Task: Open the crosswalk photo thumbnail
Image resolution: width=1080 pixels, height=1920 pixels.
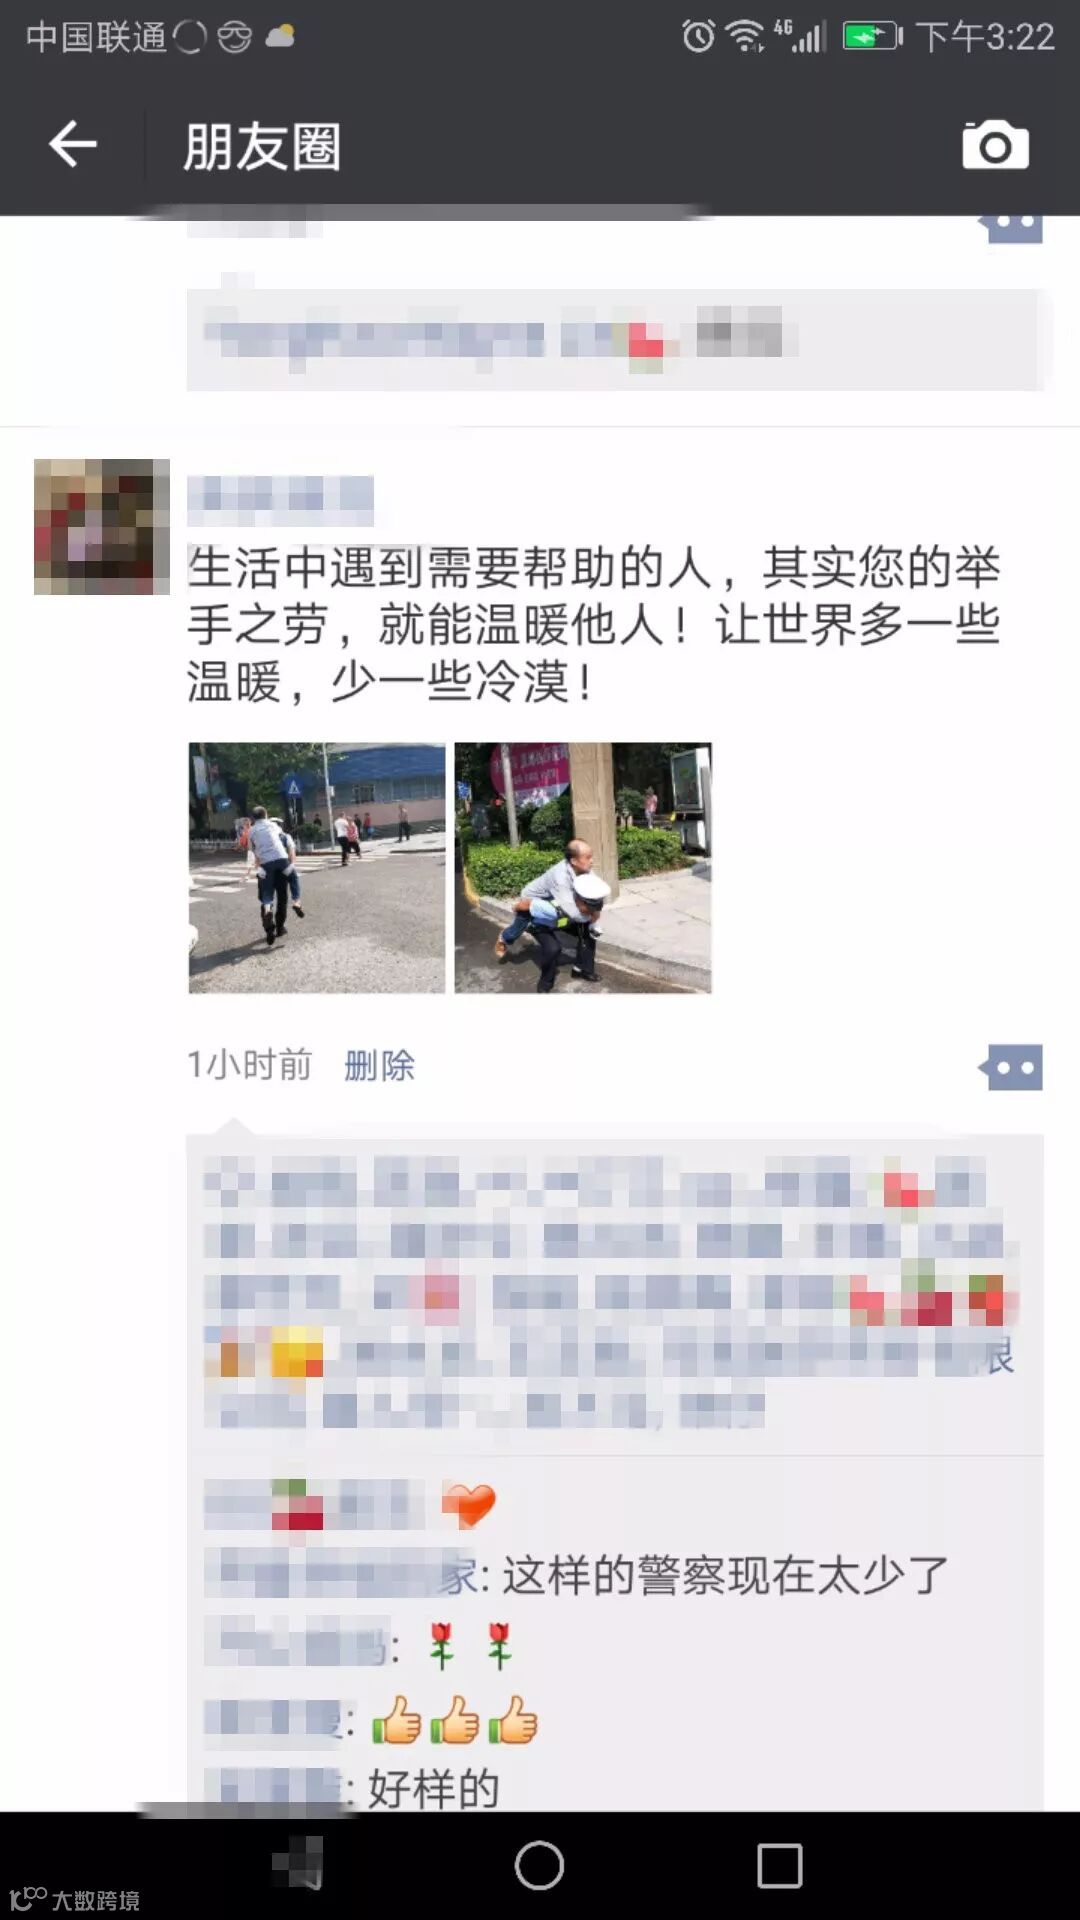Action: [x=317, y=868]
